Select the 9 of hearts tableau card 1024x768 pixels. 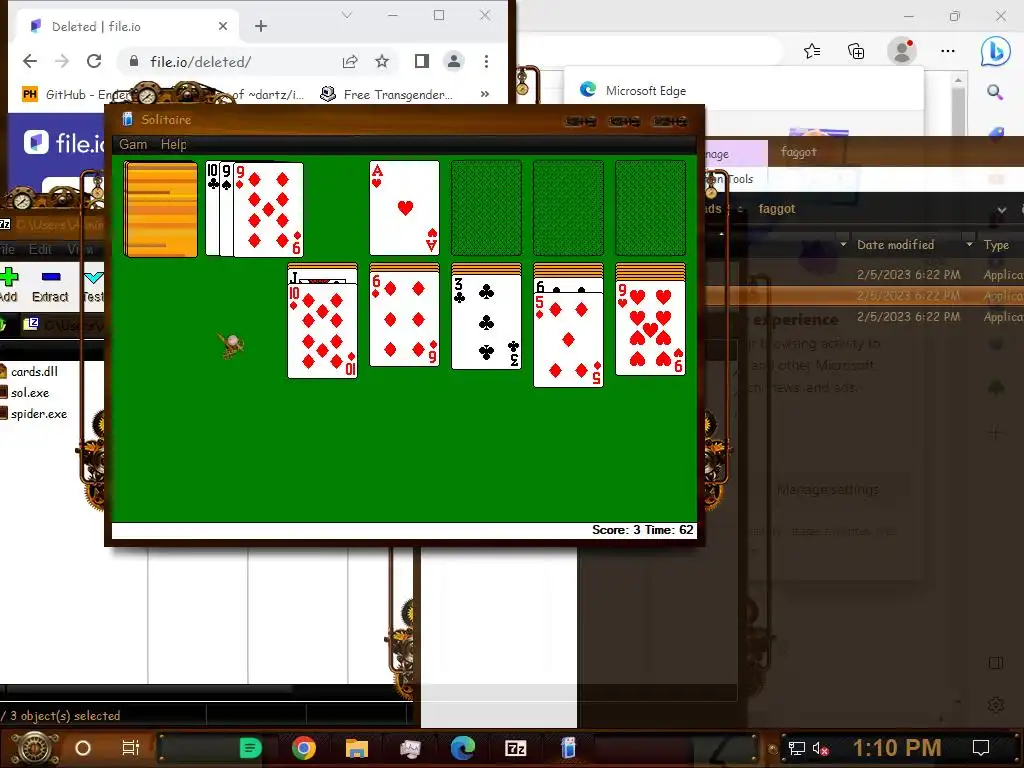(x=651, y=328)
